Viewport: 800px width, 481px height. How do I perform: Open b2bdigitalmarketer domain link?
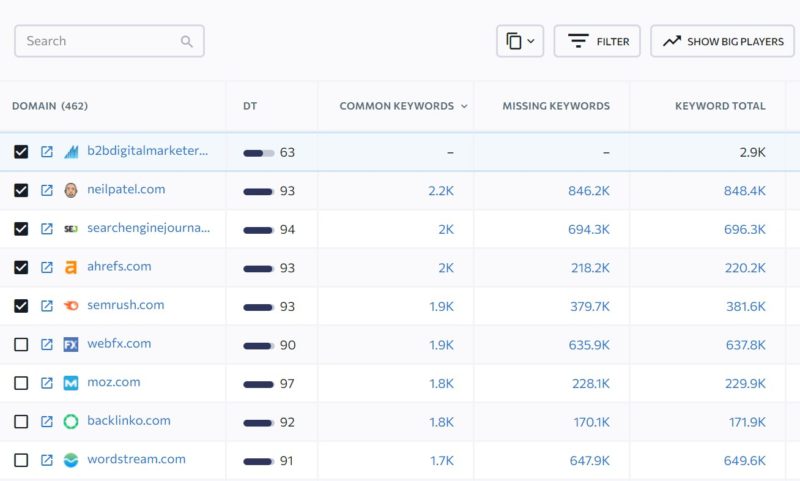pos(147,151)
